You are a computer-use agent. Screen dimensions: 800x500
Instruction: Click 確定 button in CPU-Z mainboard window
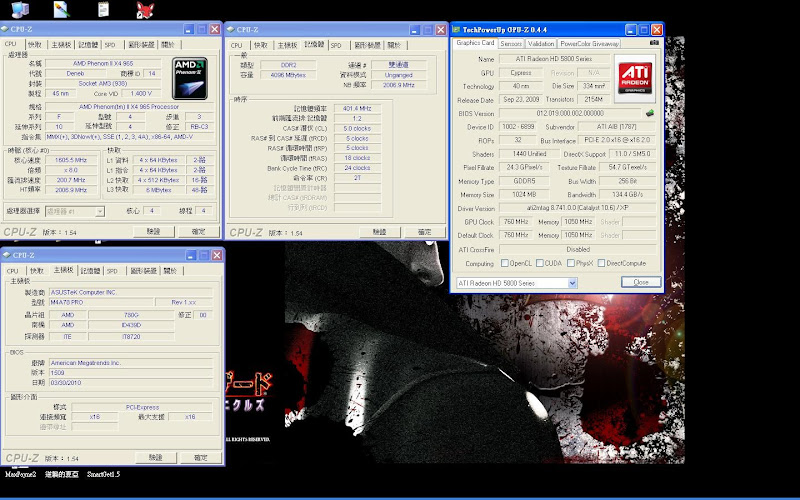click(x=201, y=458)
